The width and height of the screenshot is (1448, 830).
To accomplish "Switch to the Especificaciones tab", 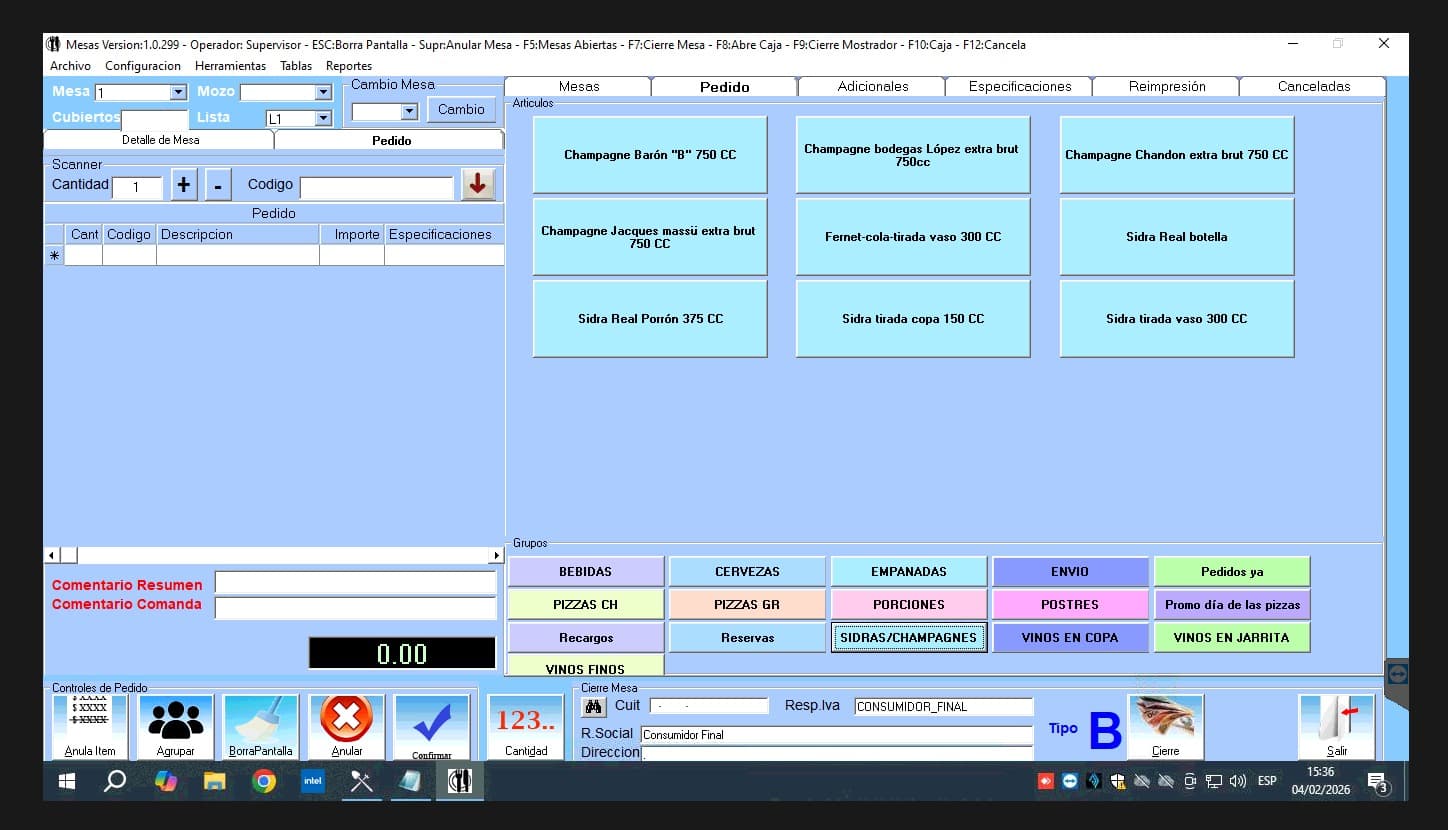I will coord(1019,86).
